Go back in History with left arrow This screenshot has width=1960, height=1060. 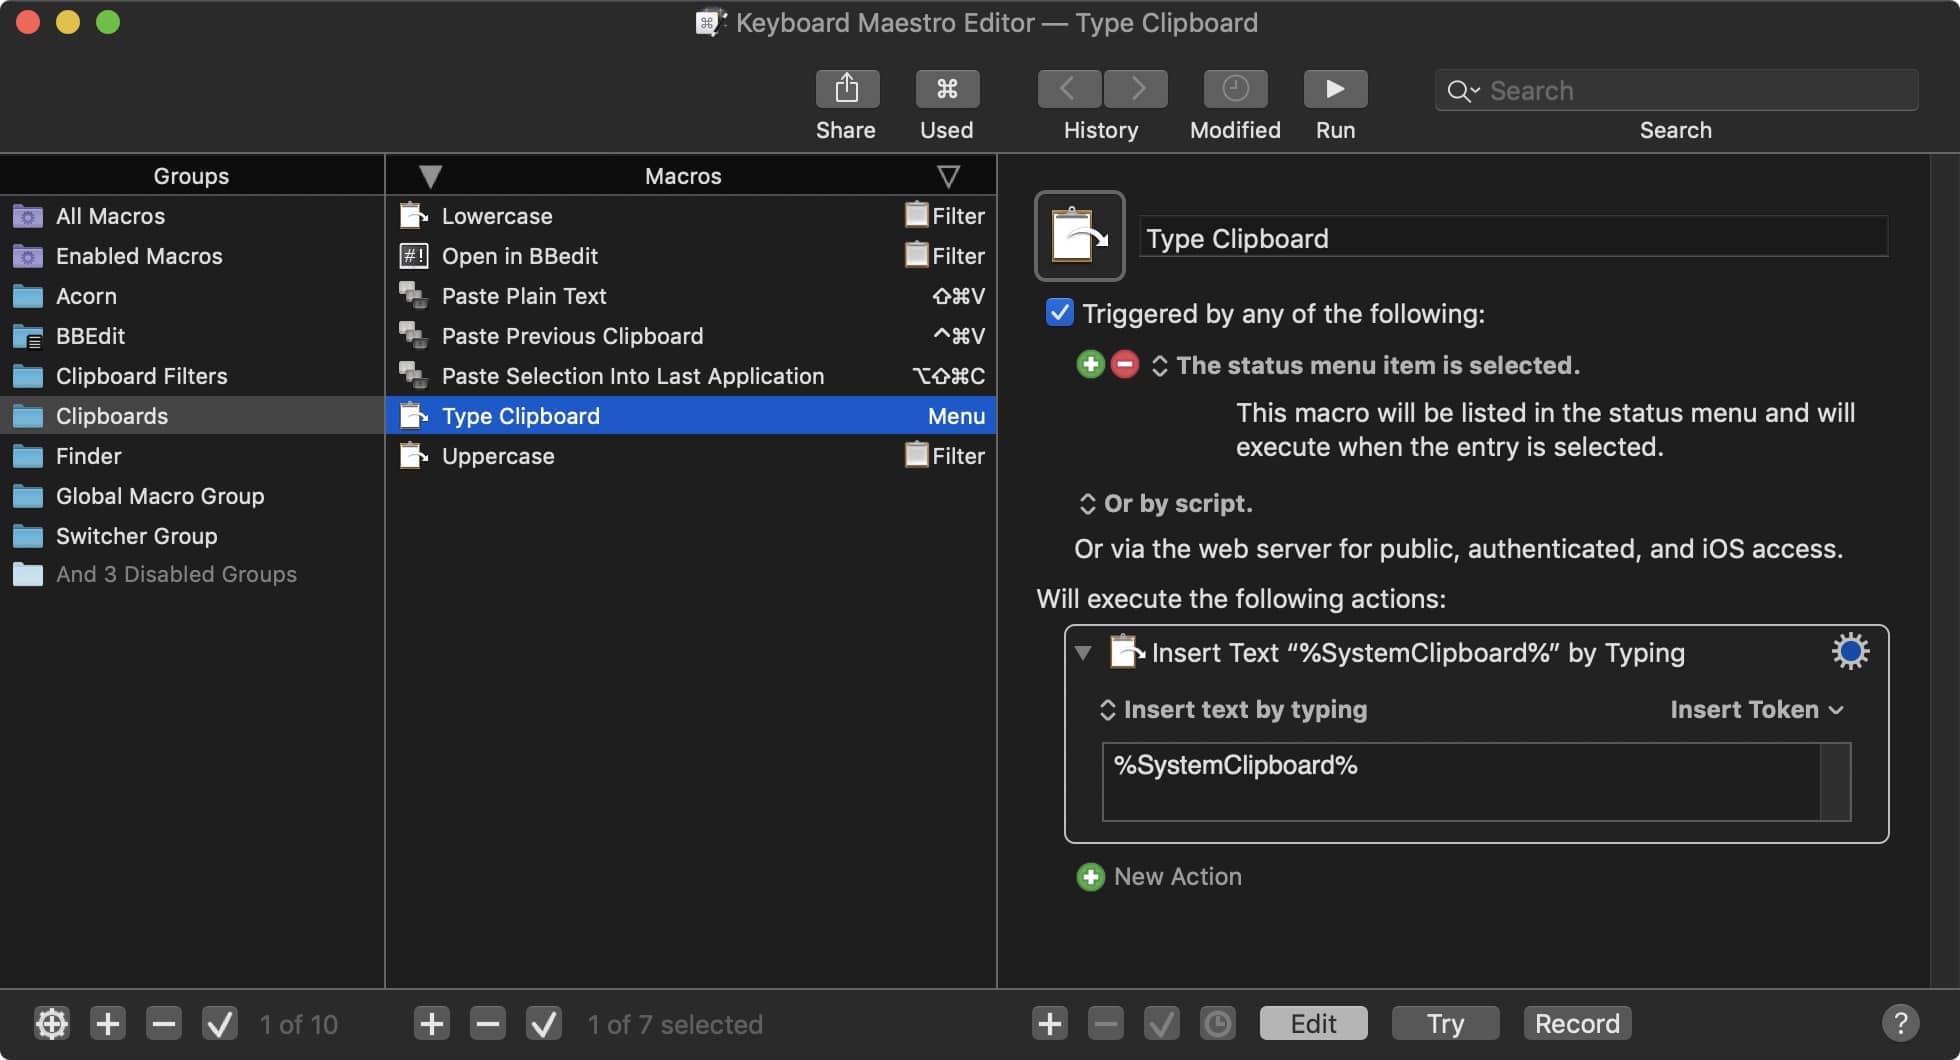(x=1068, y=89)
